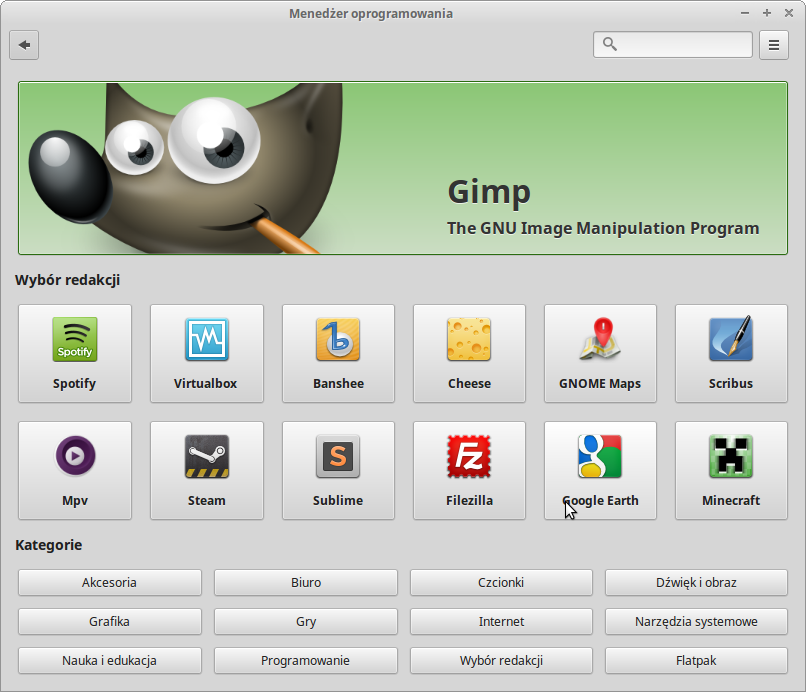Screen dimensions: 806x692
Task: Open the Czcionki category
Action: point(501,582)
